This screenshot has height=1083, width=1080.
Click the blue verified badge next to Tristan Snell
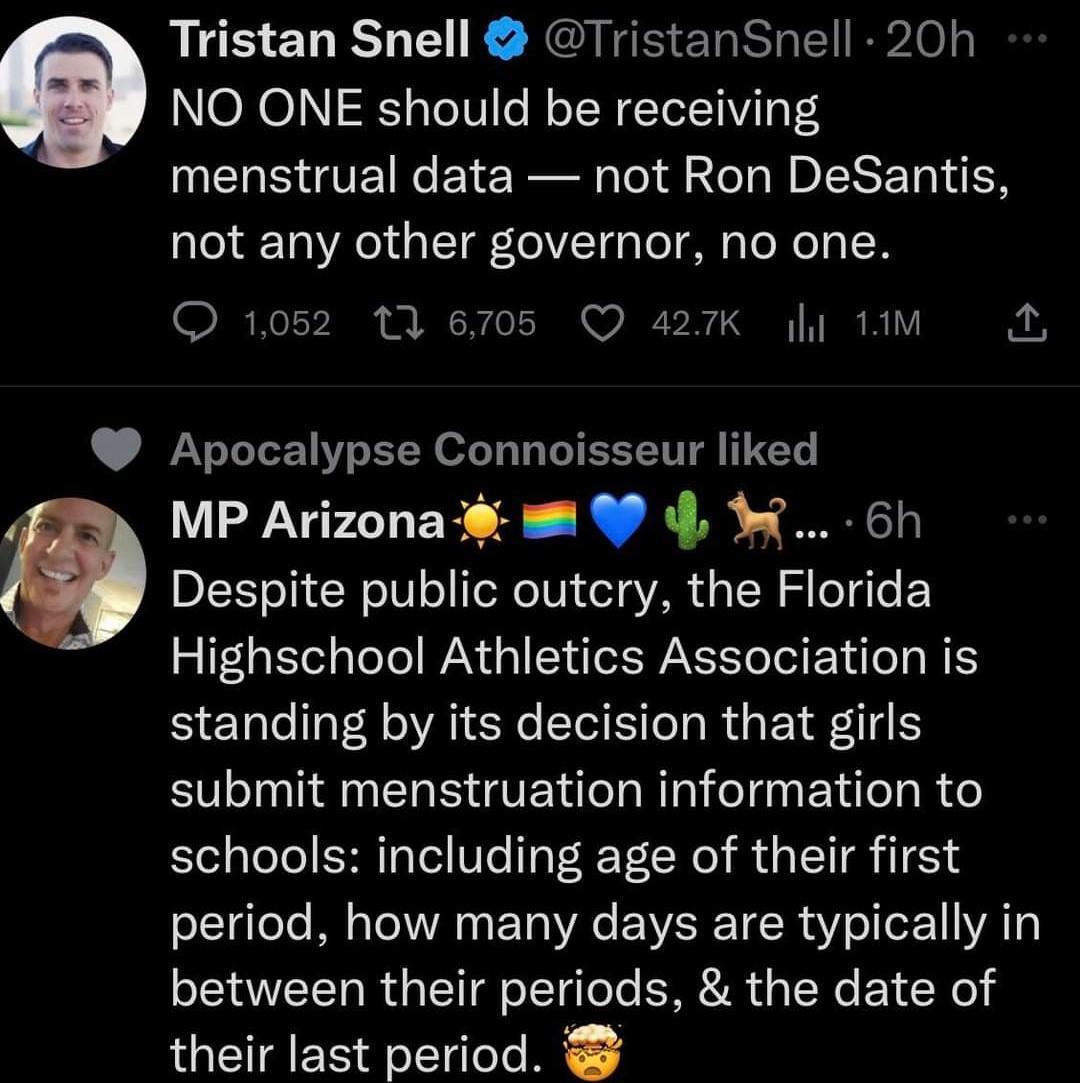(x=505, y=40)
